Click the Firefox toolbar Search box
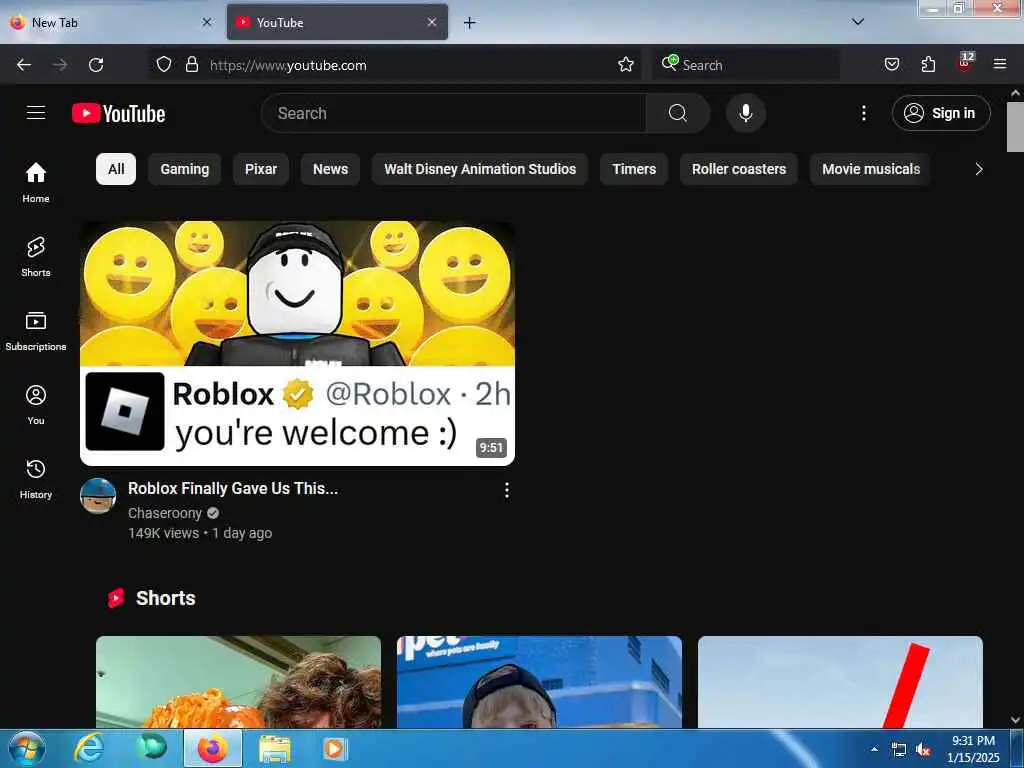This screenshot has width=1024, height=768. [745, 65]
